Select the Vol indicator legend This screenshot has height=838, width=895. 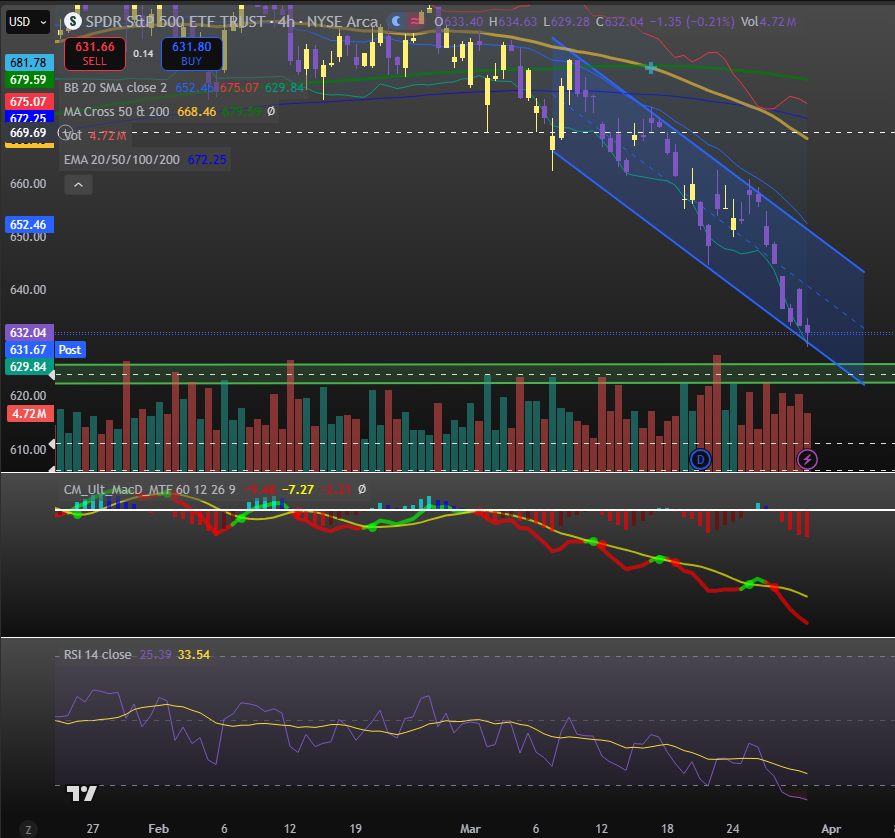click(x=73, y=136)
